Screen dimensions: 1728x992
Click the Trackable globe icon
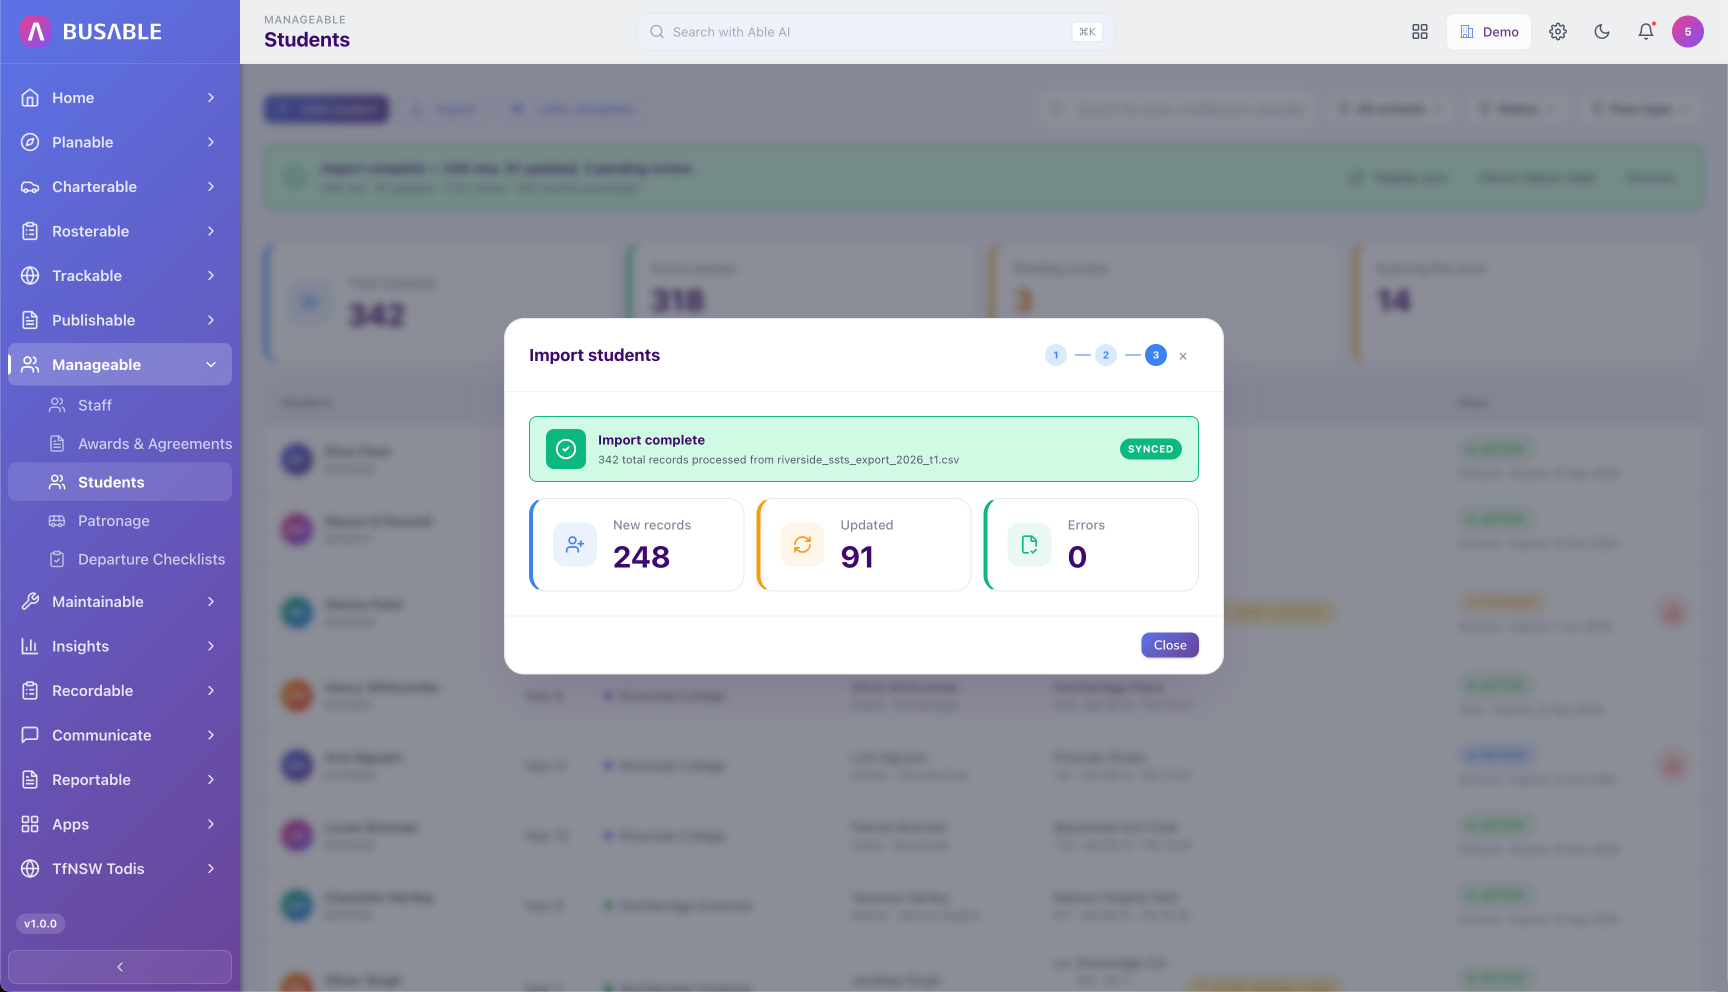point(30,276)
